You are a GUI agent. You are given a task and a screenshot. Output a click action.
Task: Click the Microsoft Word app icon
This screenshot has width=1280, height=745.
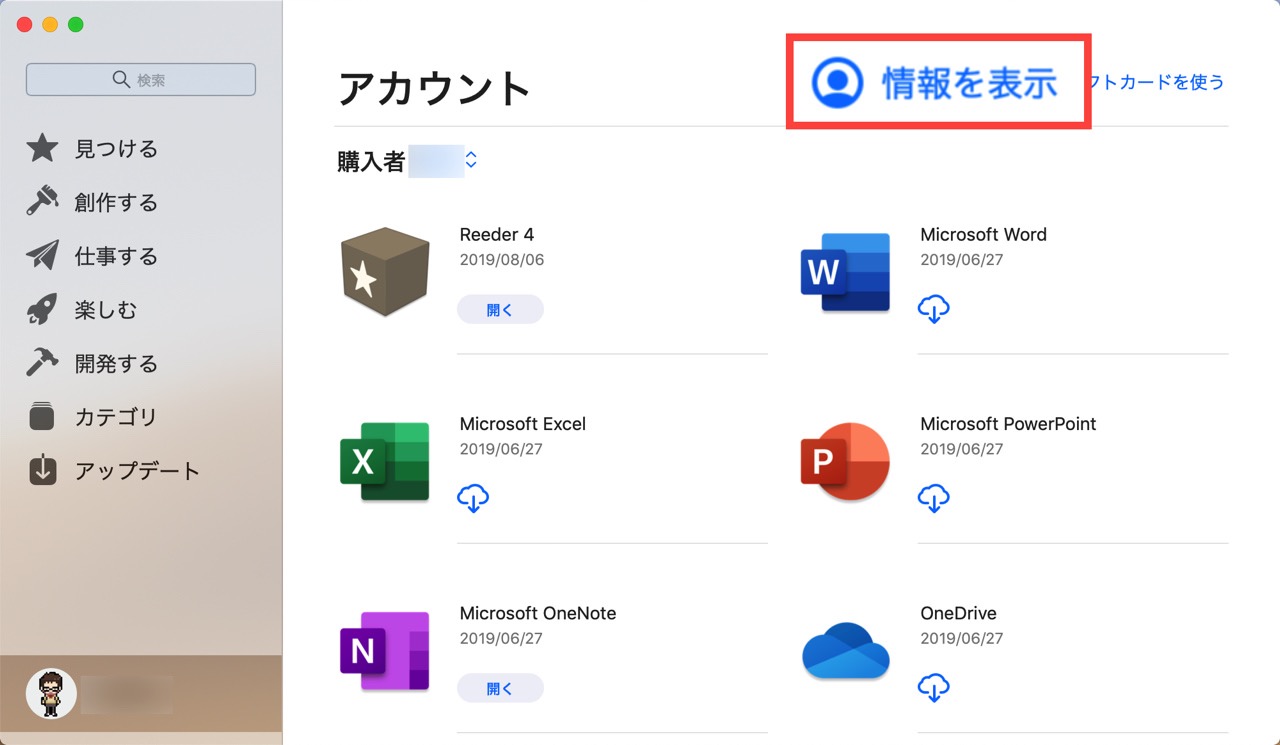(x=846, y=272)
